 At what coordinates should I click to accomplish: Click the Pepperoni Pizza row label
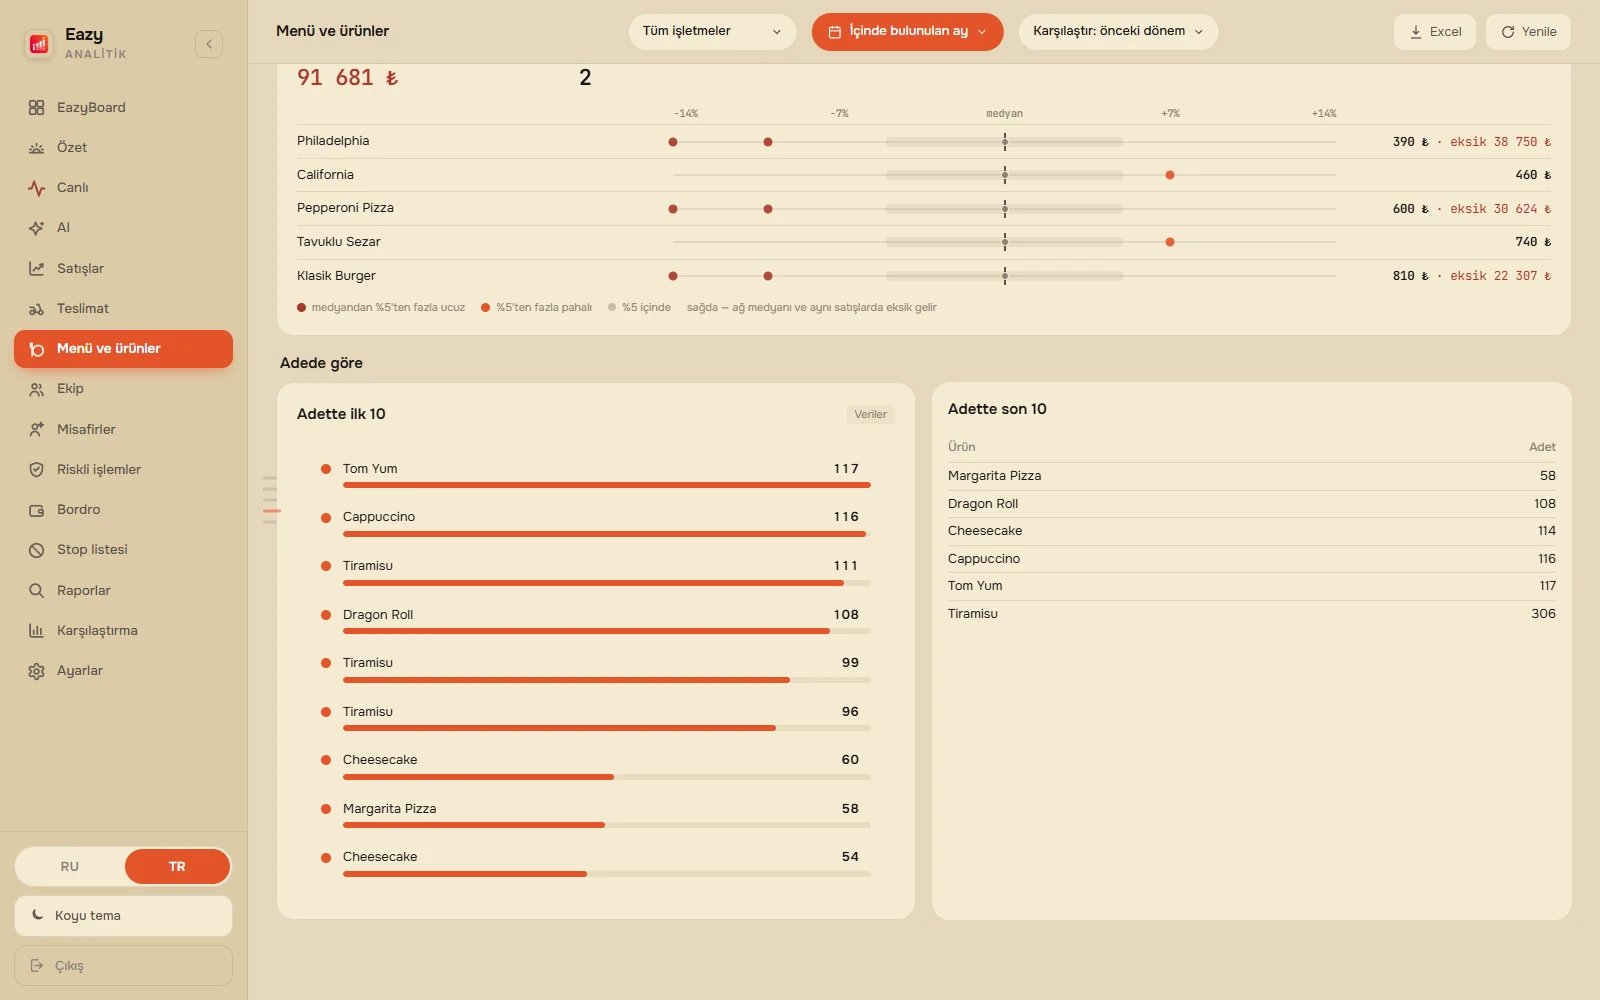(345, 208)
